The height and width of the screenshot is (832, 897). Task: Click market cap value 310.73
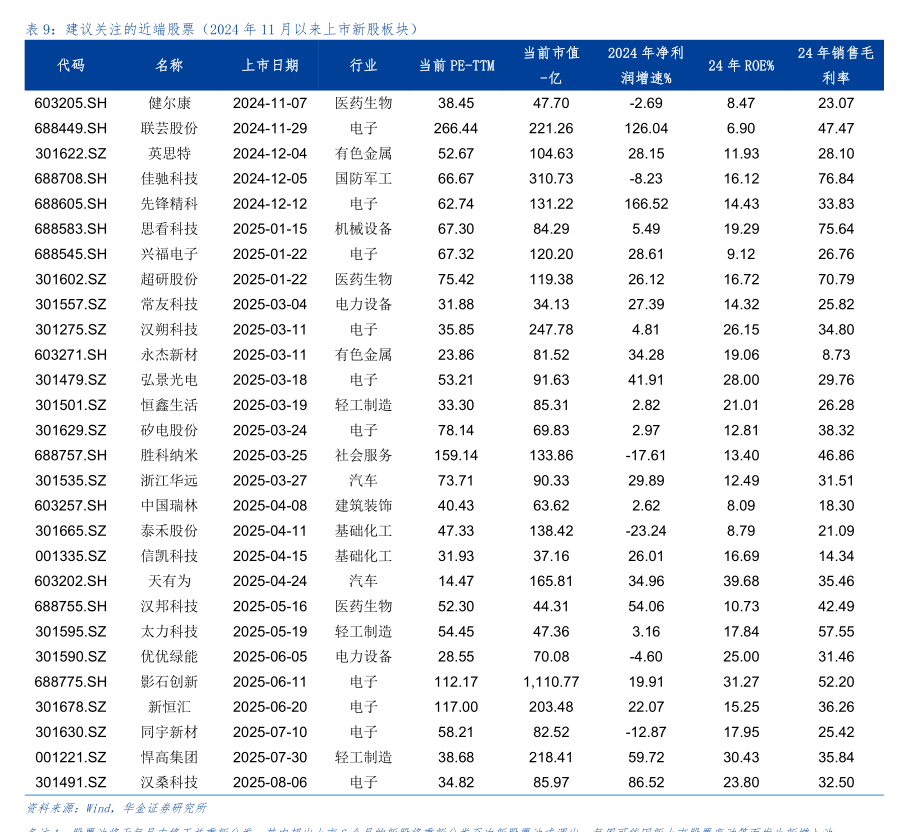coord(551,179)
